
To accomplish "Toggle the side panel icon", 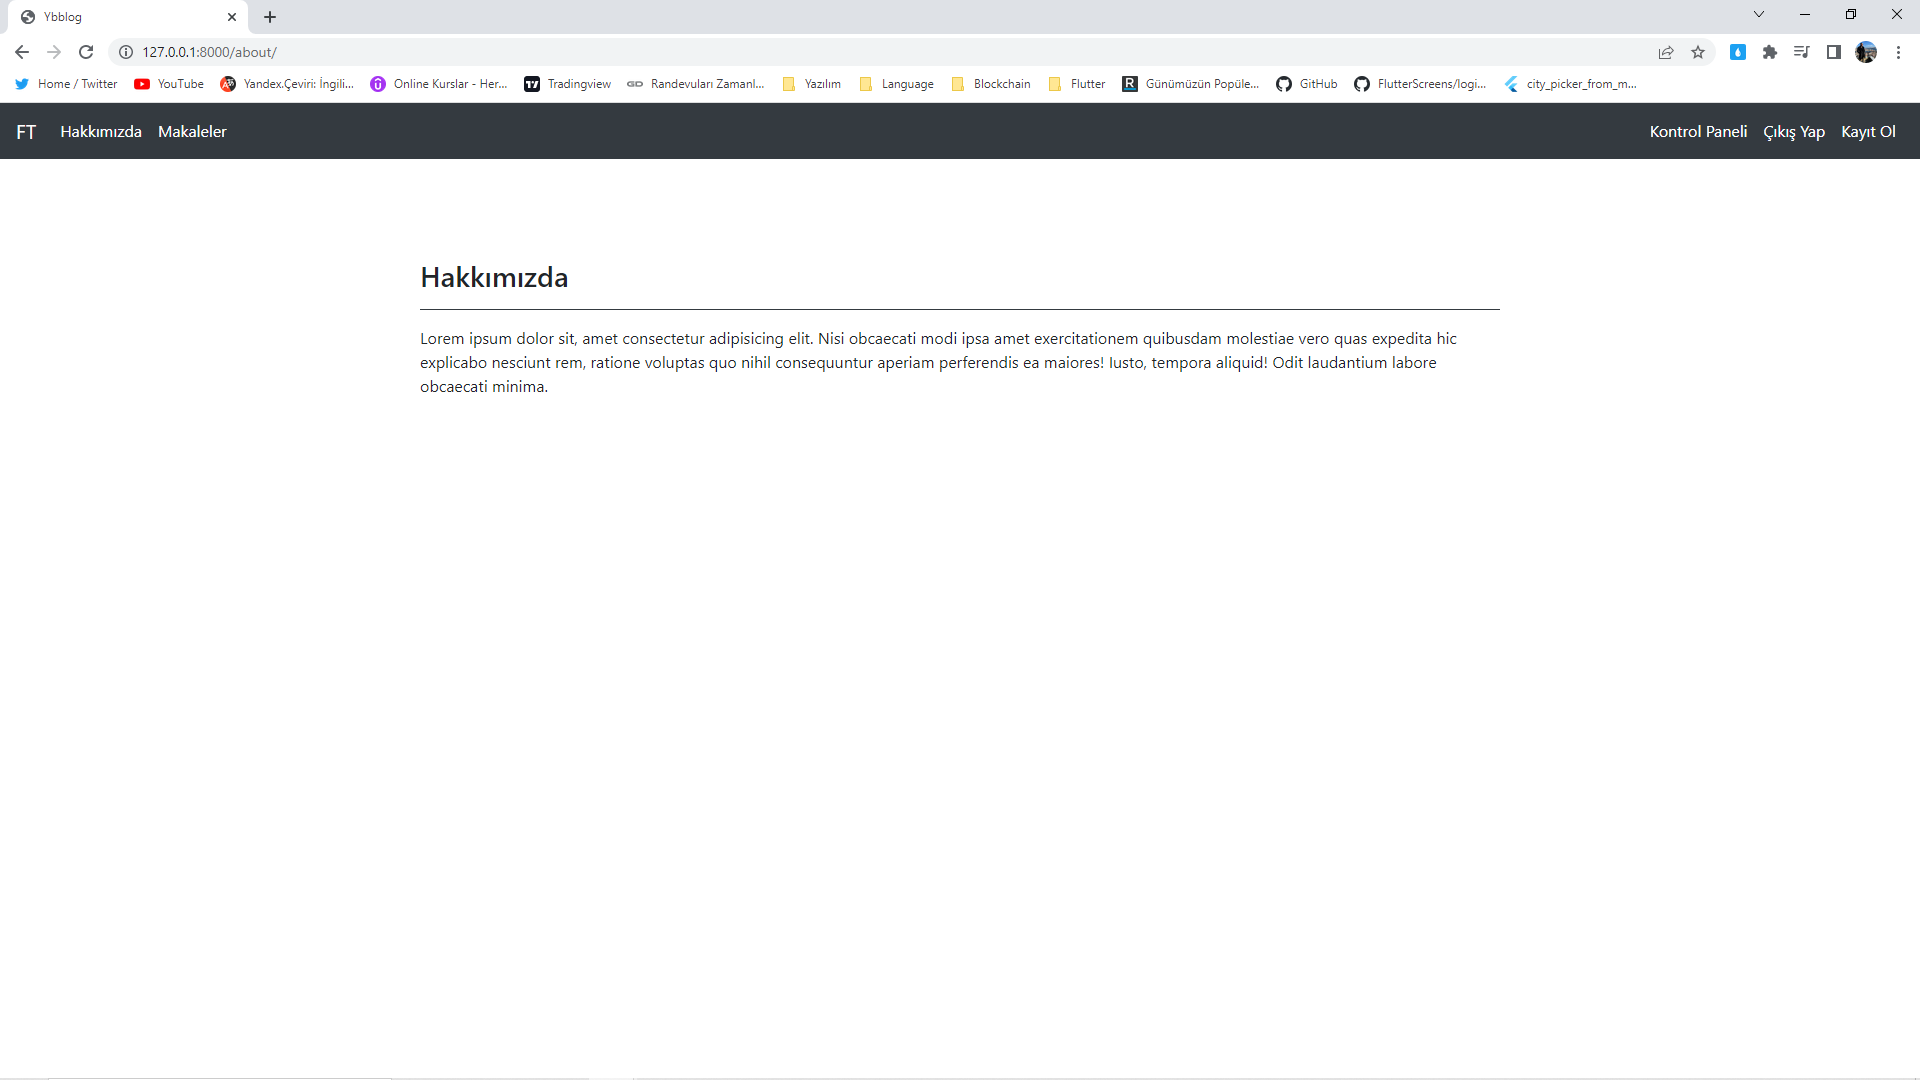I will [x=1834, y=52].
